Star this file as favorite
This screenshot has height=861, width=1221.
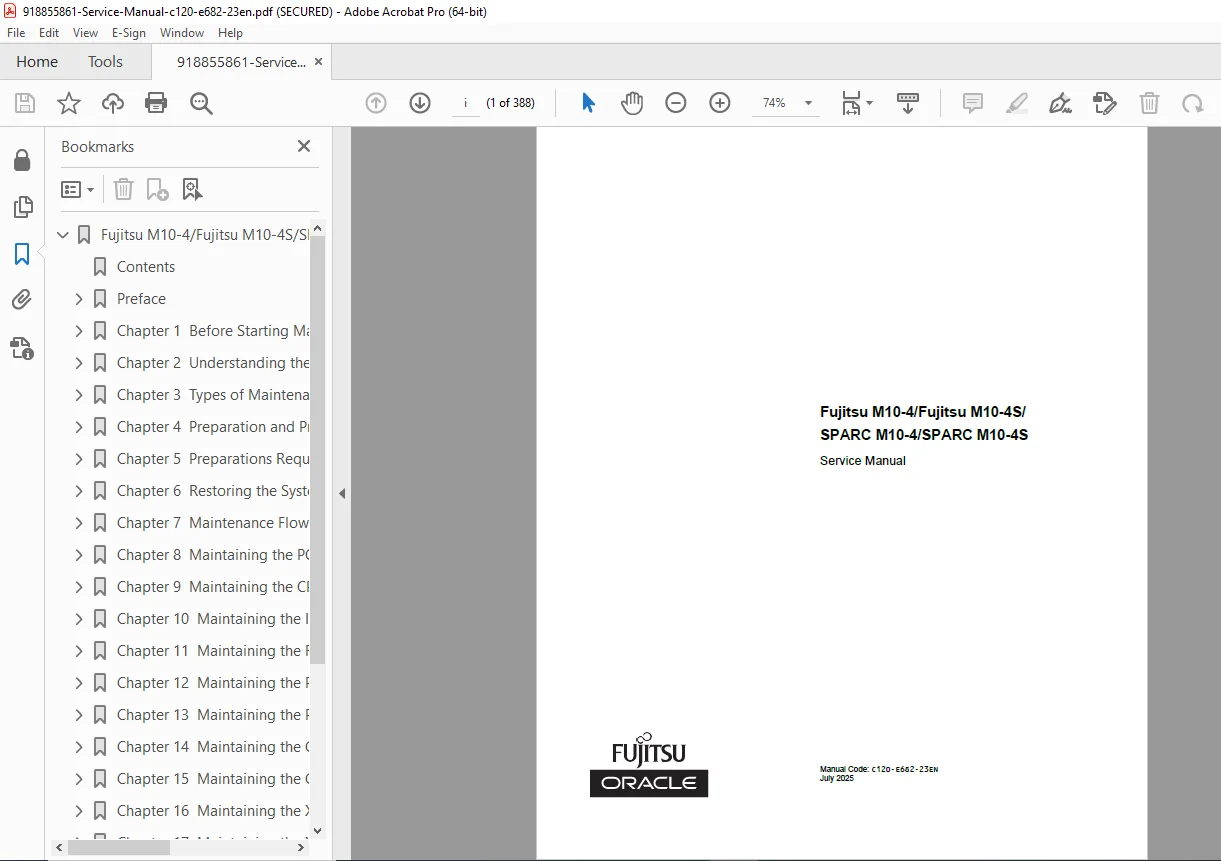[69, 103]
